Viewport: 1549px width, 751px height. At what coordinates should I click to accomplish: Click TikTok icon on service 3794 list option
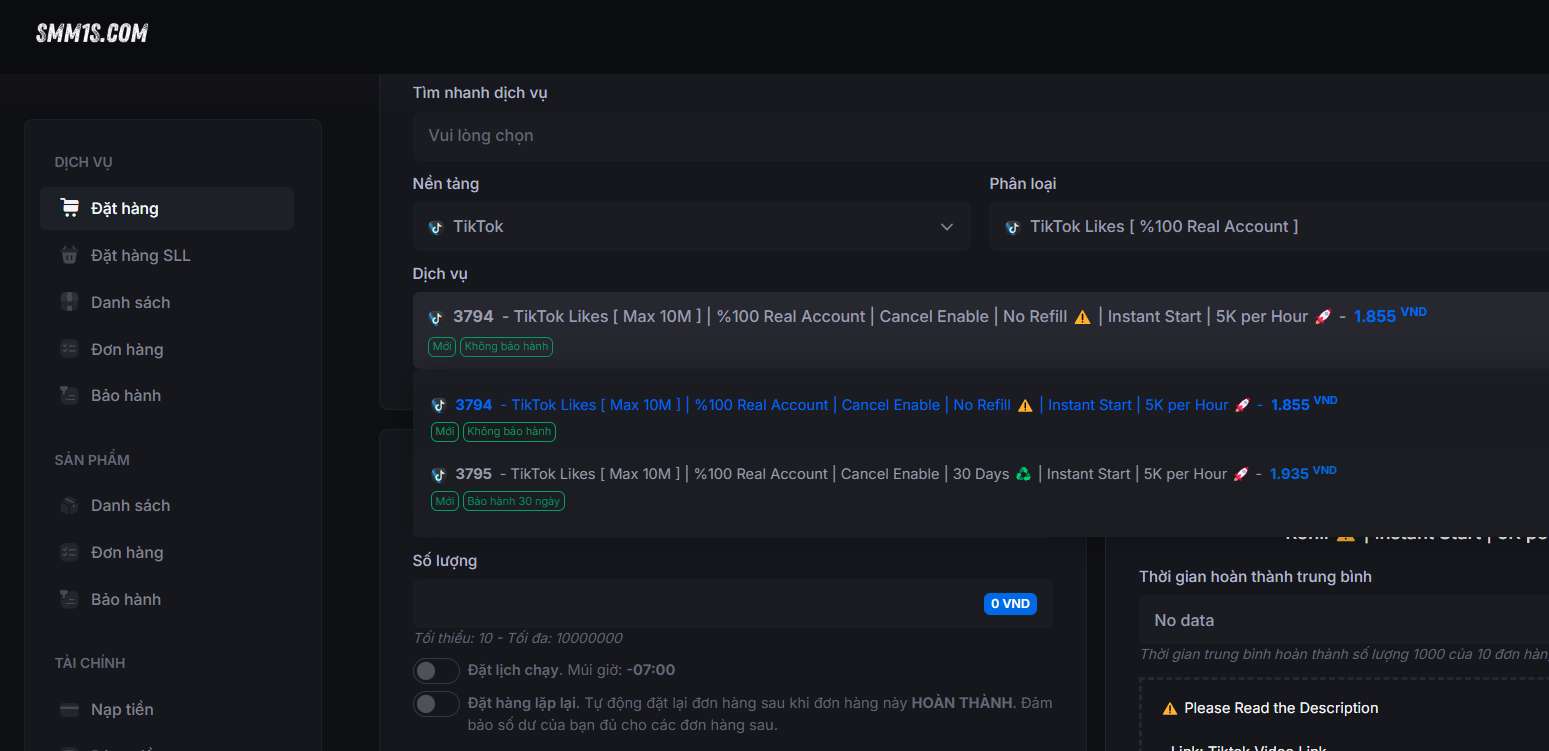coord(437,405)
